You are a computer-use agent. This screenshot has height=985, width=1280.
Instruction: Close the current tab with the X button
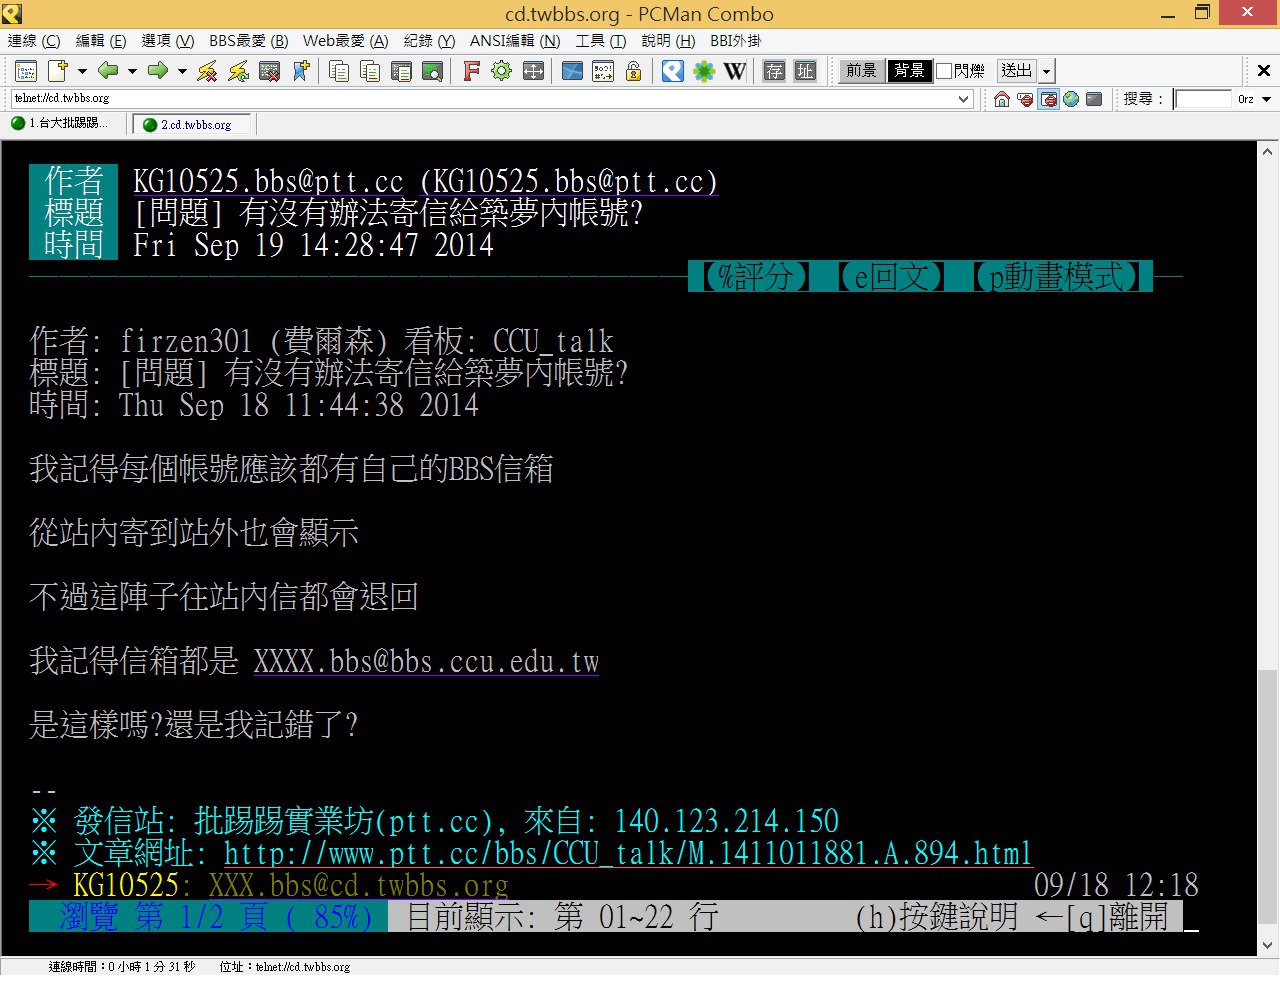[x=1264, y=70]
